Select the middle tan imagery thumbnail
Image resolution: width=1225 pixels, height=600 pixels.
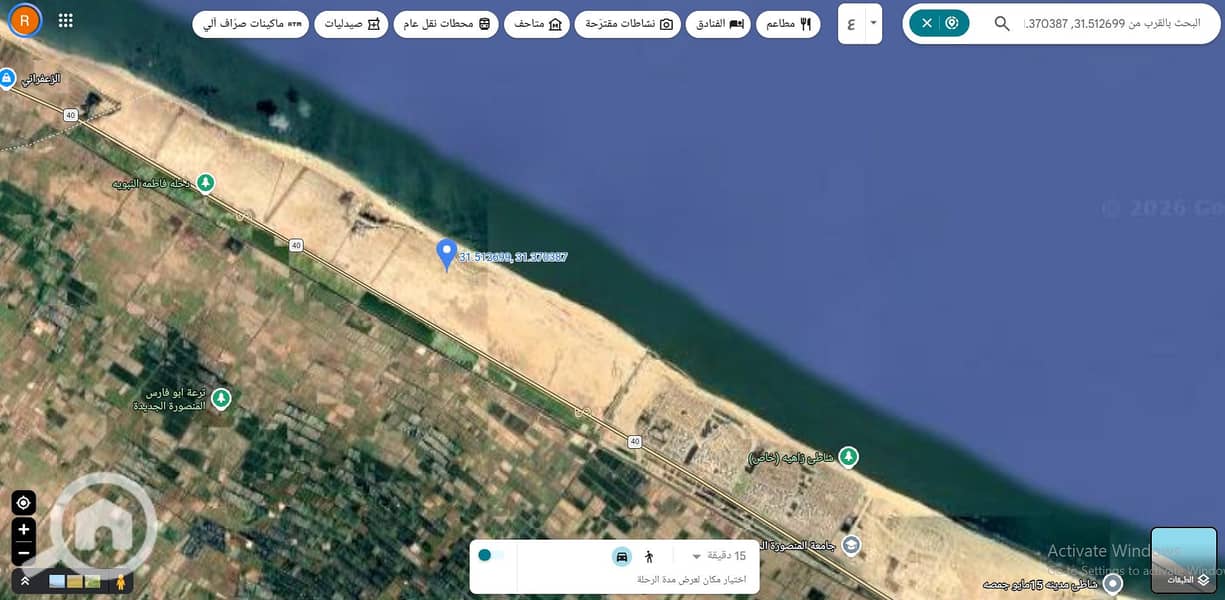[75, 581]
